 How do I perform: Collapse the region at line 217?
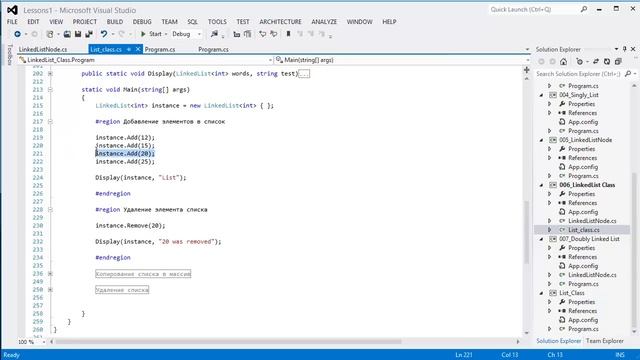click(50, 122)
